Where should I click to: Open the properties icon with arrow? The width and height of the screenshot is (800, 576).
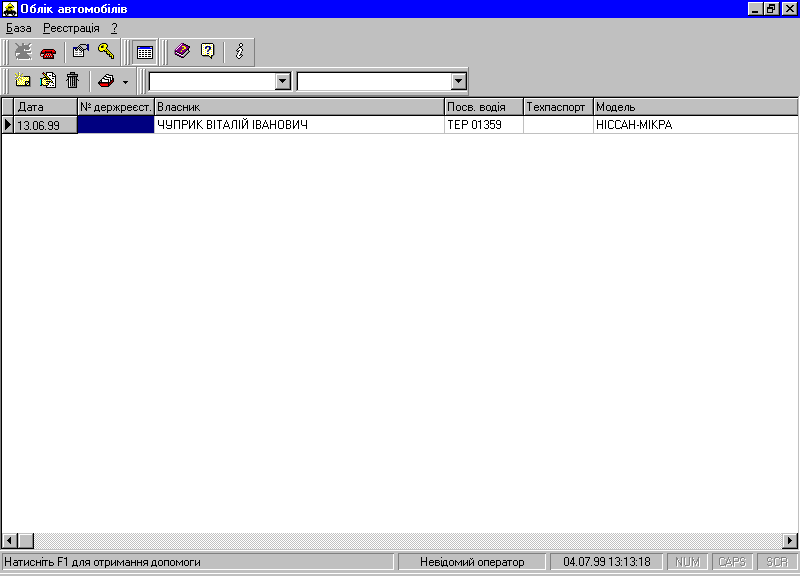click(x=81, y=52)
